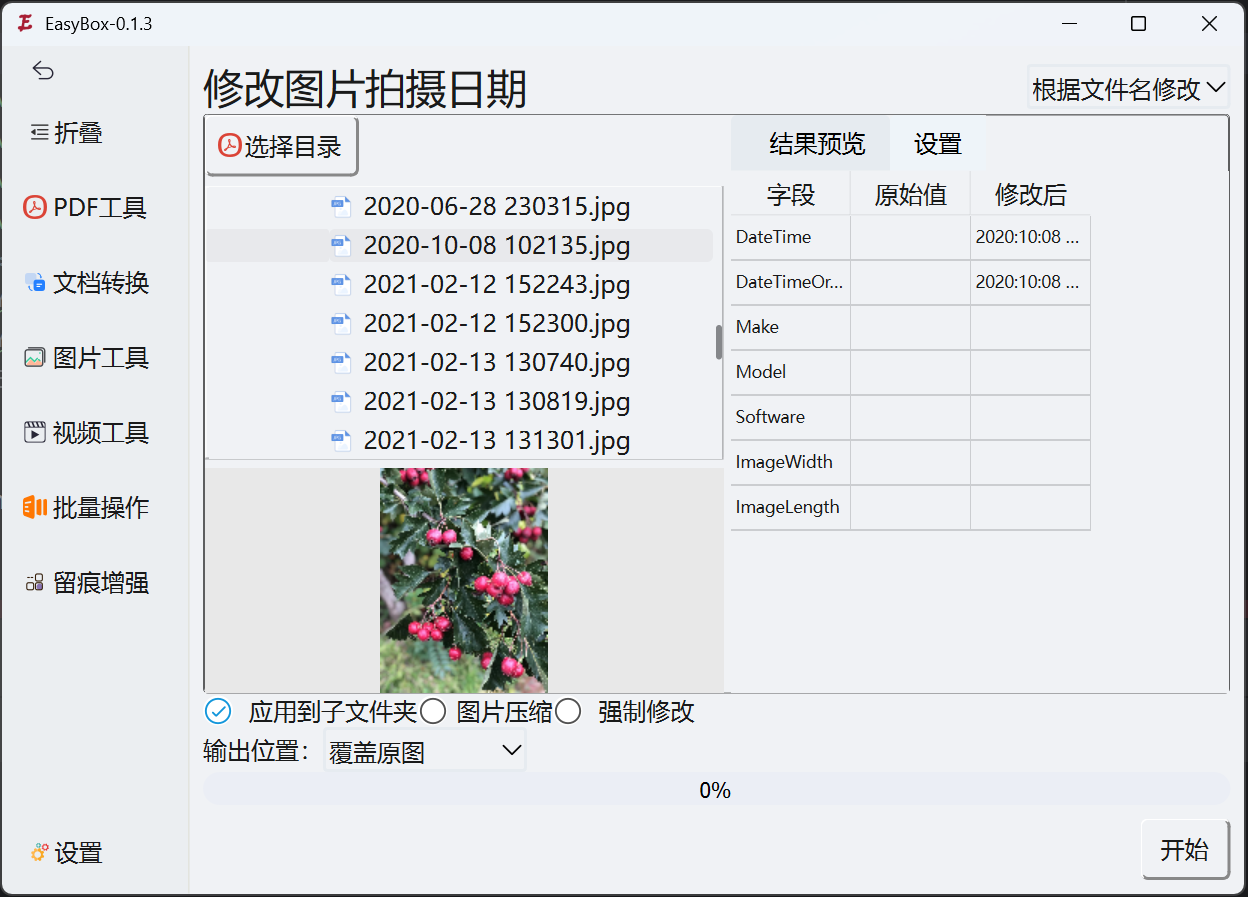
Task: Click the Software field cell
Action: 791,417
